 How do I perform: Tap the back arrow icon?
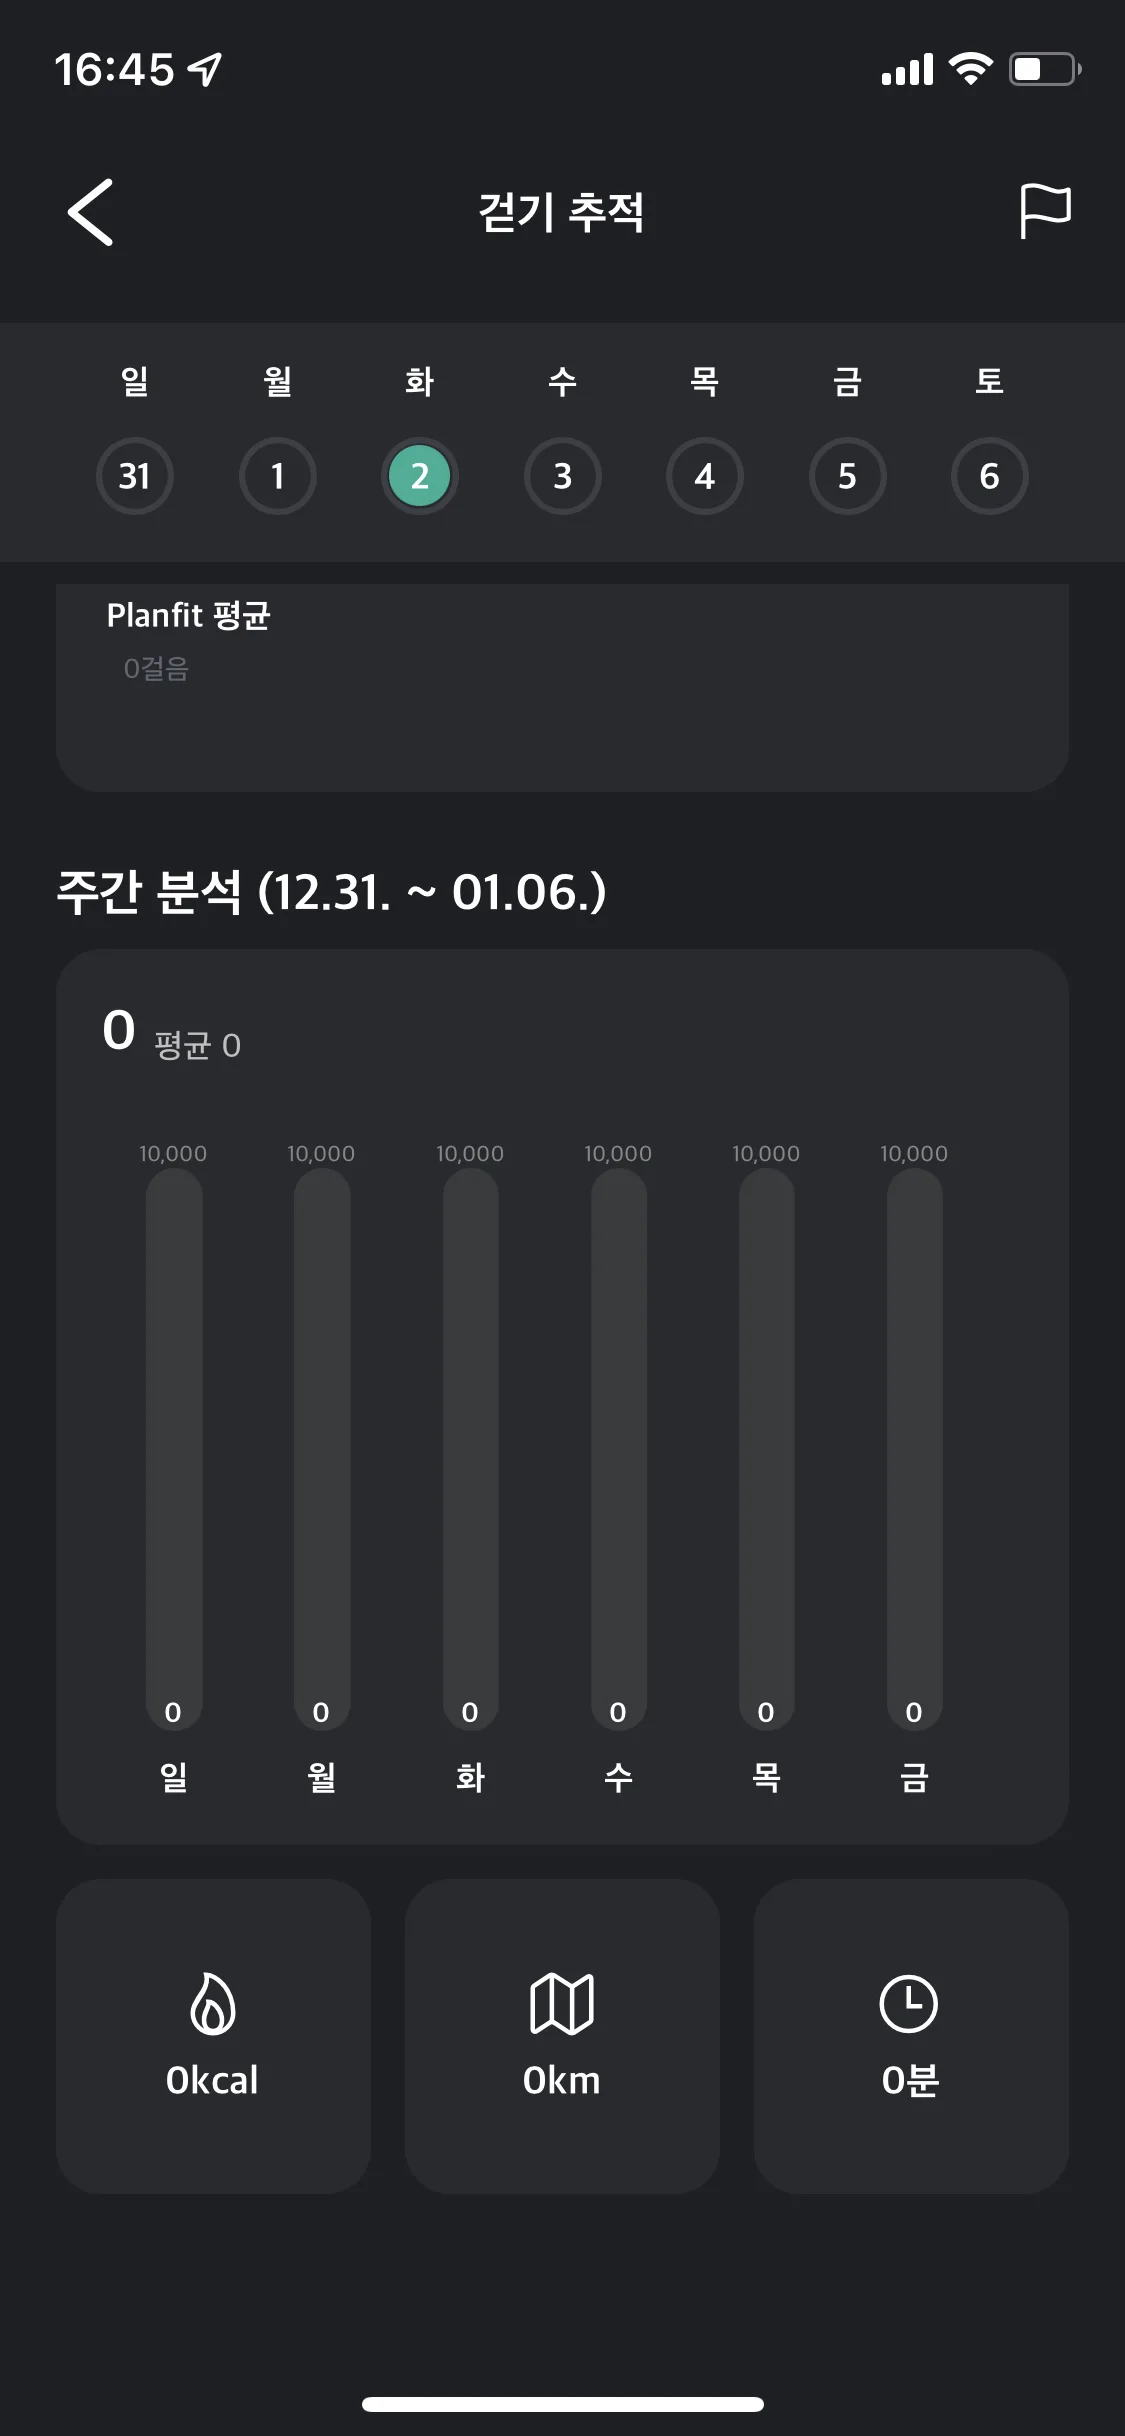click(90, 212)
